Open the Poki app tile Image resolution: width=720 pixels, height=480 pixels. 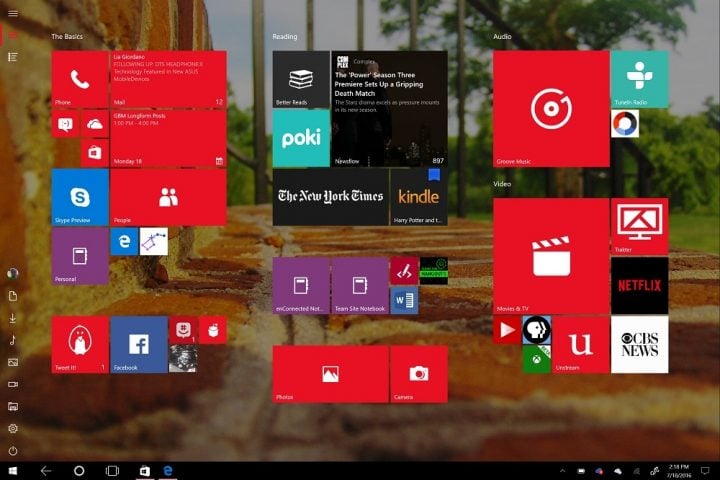coord(301,138)
